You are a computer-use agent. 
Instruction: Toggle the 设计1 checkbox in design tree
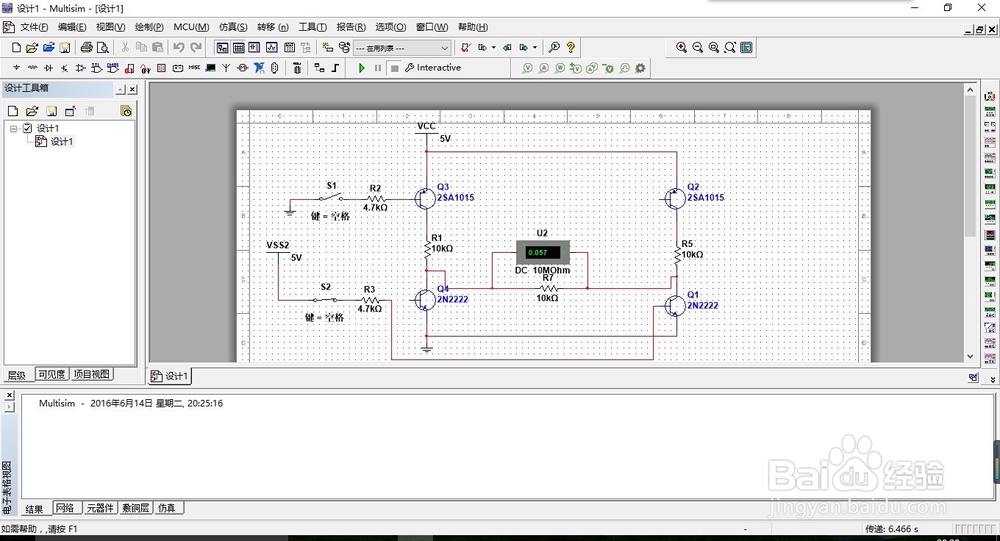tap(28, 128)
